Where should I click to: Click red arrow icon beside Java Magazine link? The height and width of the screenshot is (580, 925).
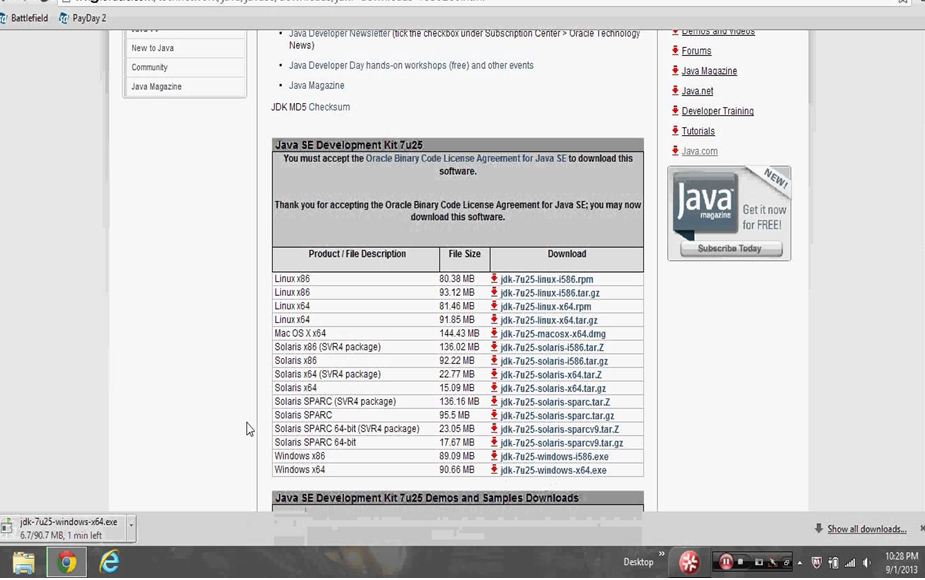tap(675, 71)
